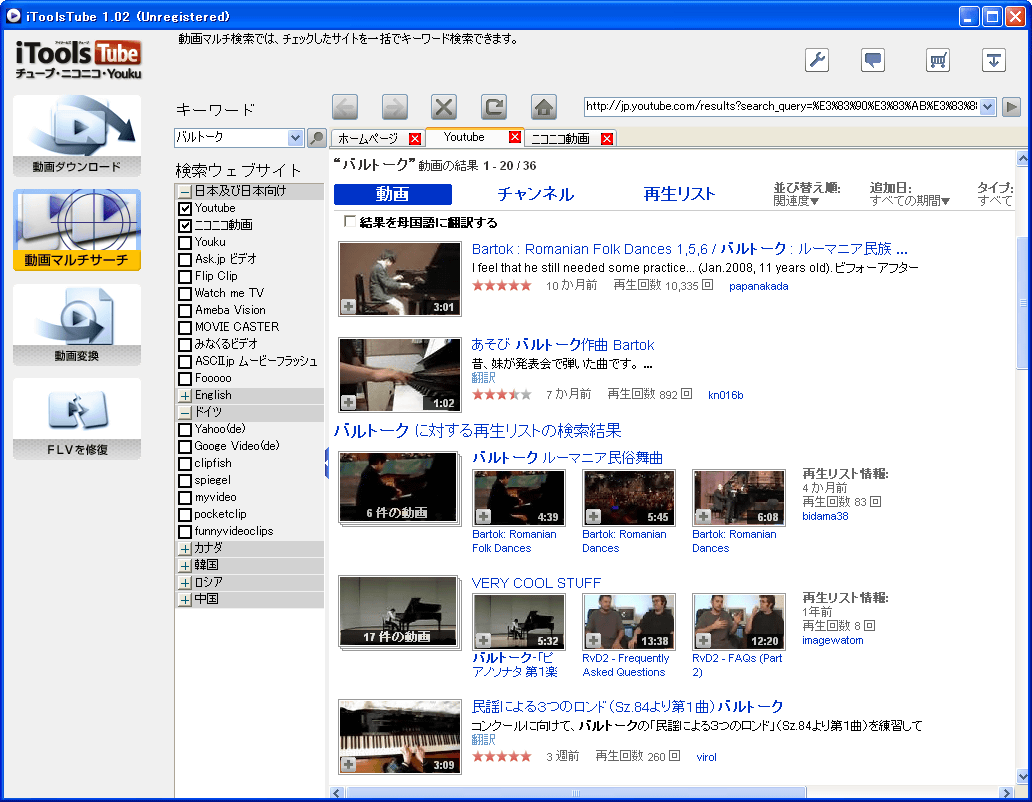Open Bartok Romanian Folk Dances 1,5,6 link
The image size is (1032, 802).
689,249
